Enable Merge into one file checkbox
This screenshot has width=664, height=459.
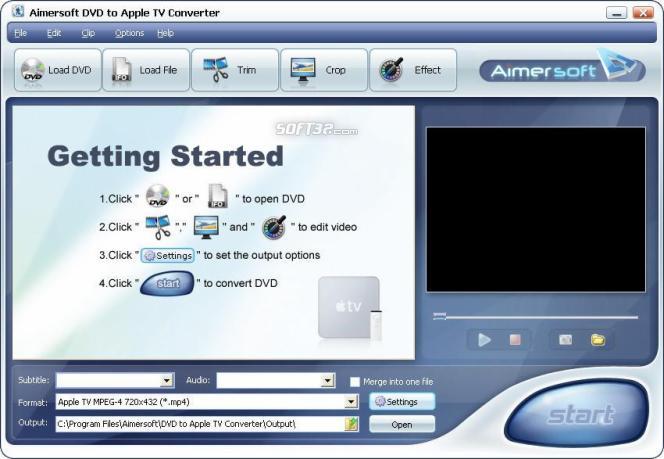[355, 382]
